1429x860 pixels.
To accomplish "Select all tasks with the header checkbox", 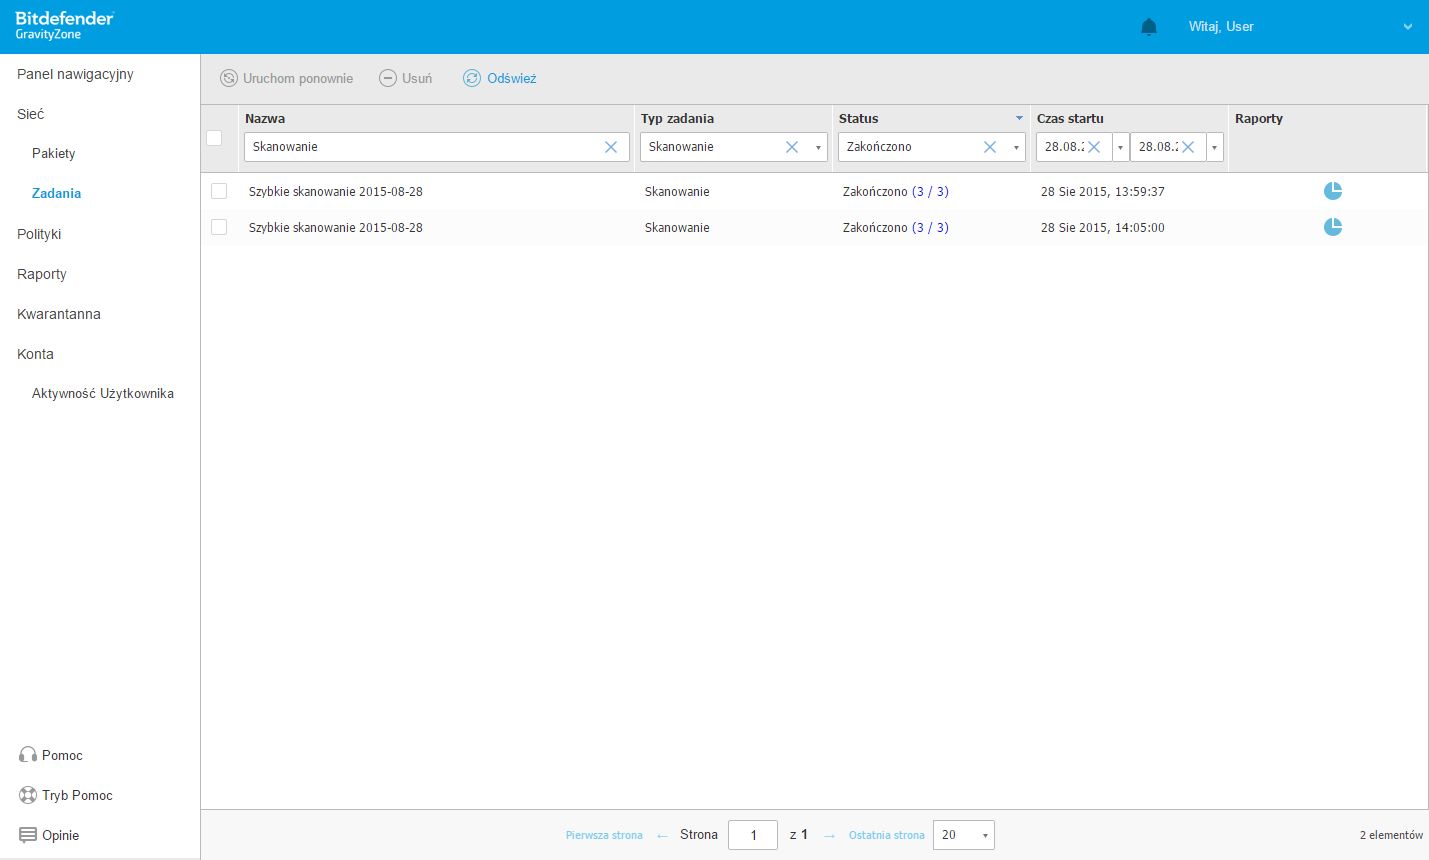I will pos(214,138).
